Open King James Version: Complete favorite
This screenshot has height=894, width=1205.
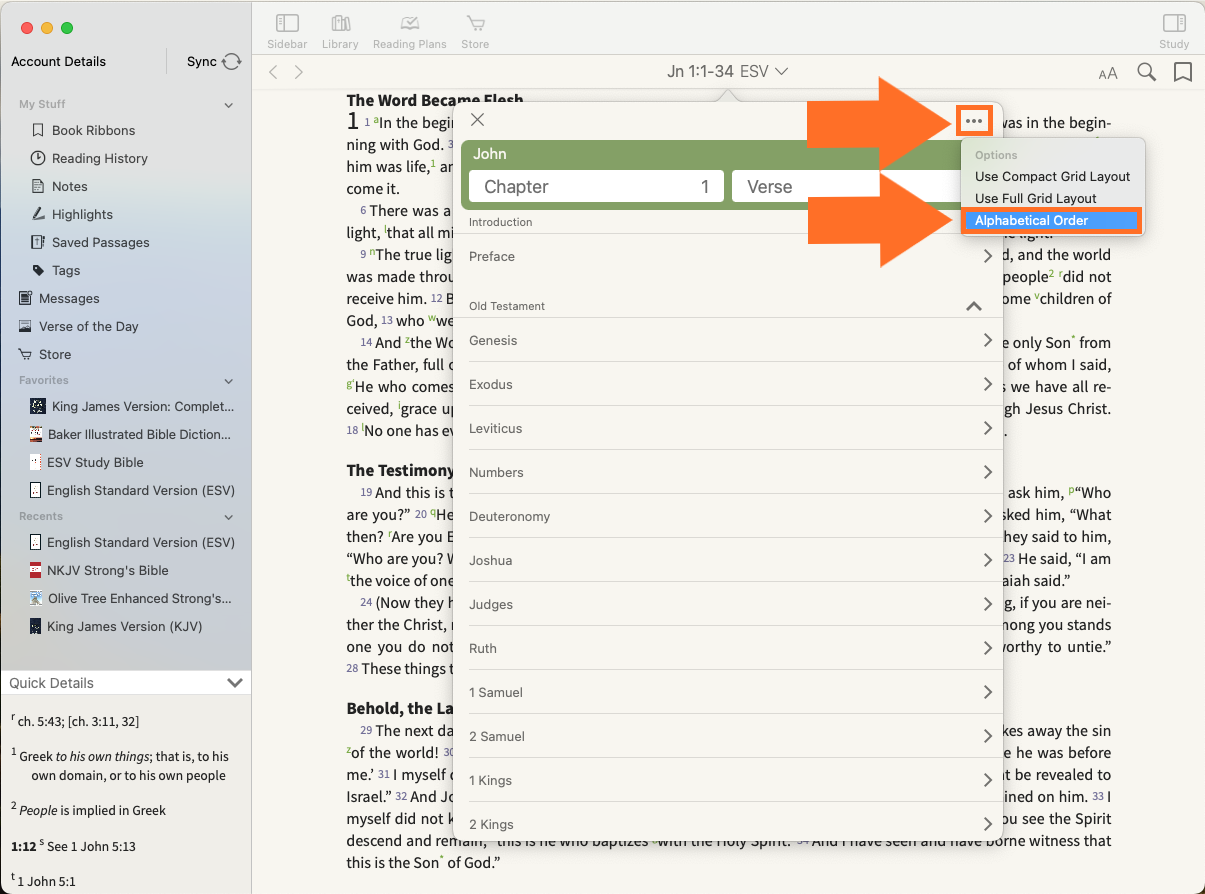pos(132,406)
